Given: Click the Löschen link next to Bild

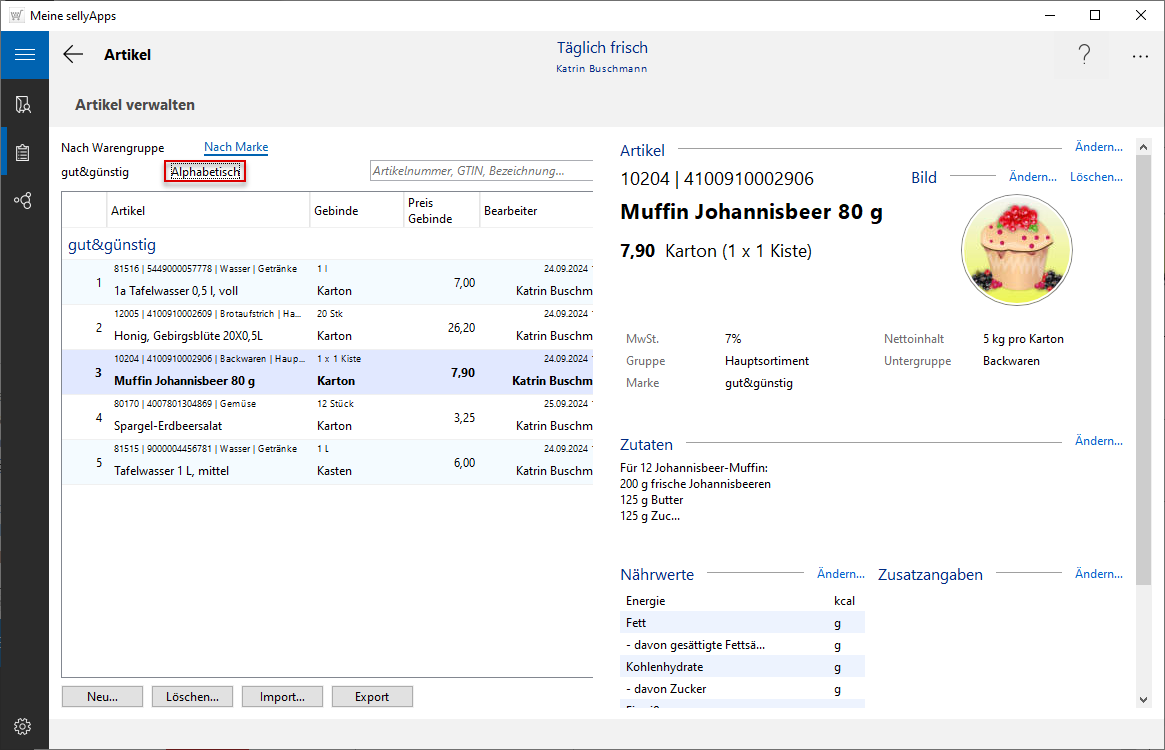Looking at the screenshot, I should click(1096, 177).
